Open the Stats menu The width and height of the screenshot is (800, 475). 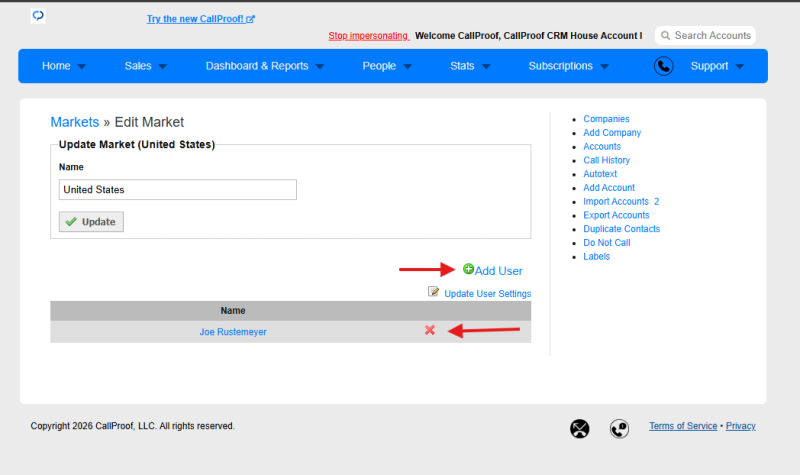pyautogui.click(x=462, y=66)
